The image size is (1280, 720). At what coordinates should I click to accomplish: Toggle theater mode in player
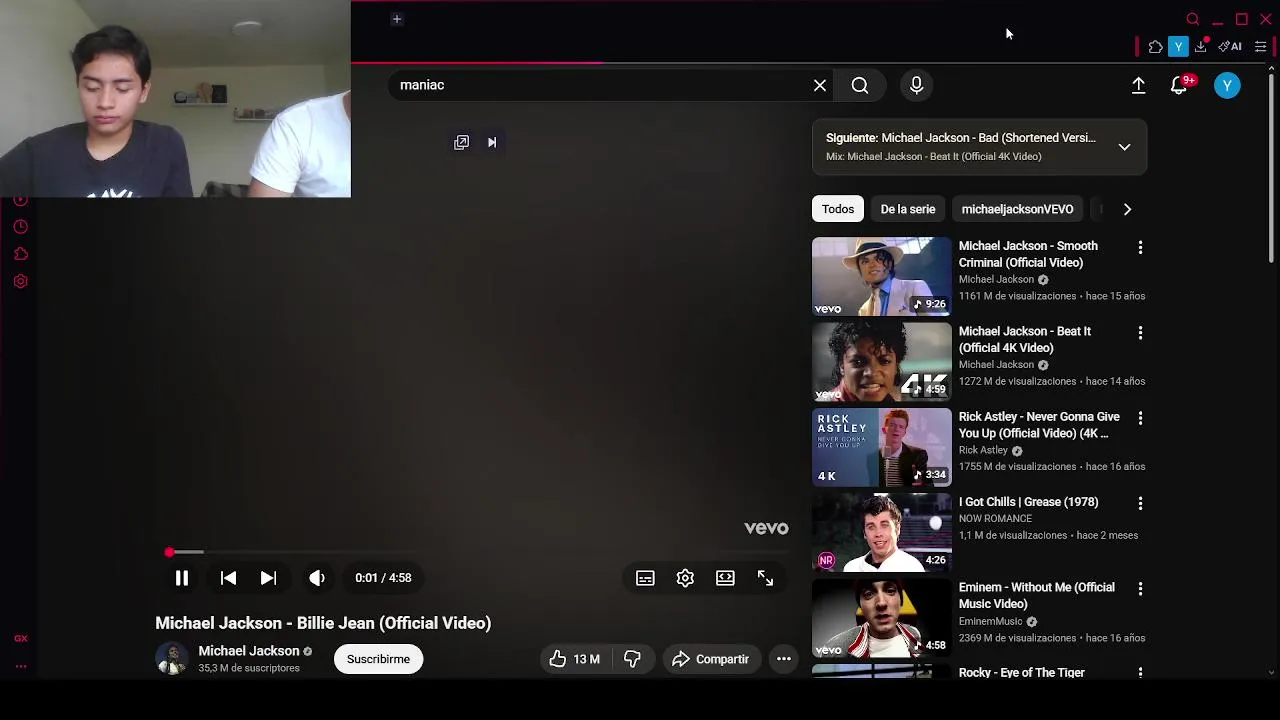725,578
